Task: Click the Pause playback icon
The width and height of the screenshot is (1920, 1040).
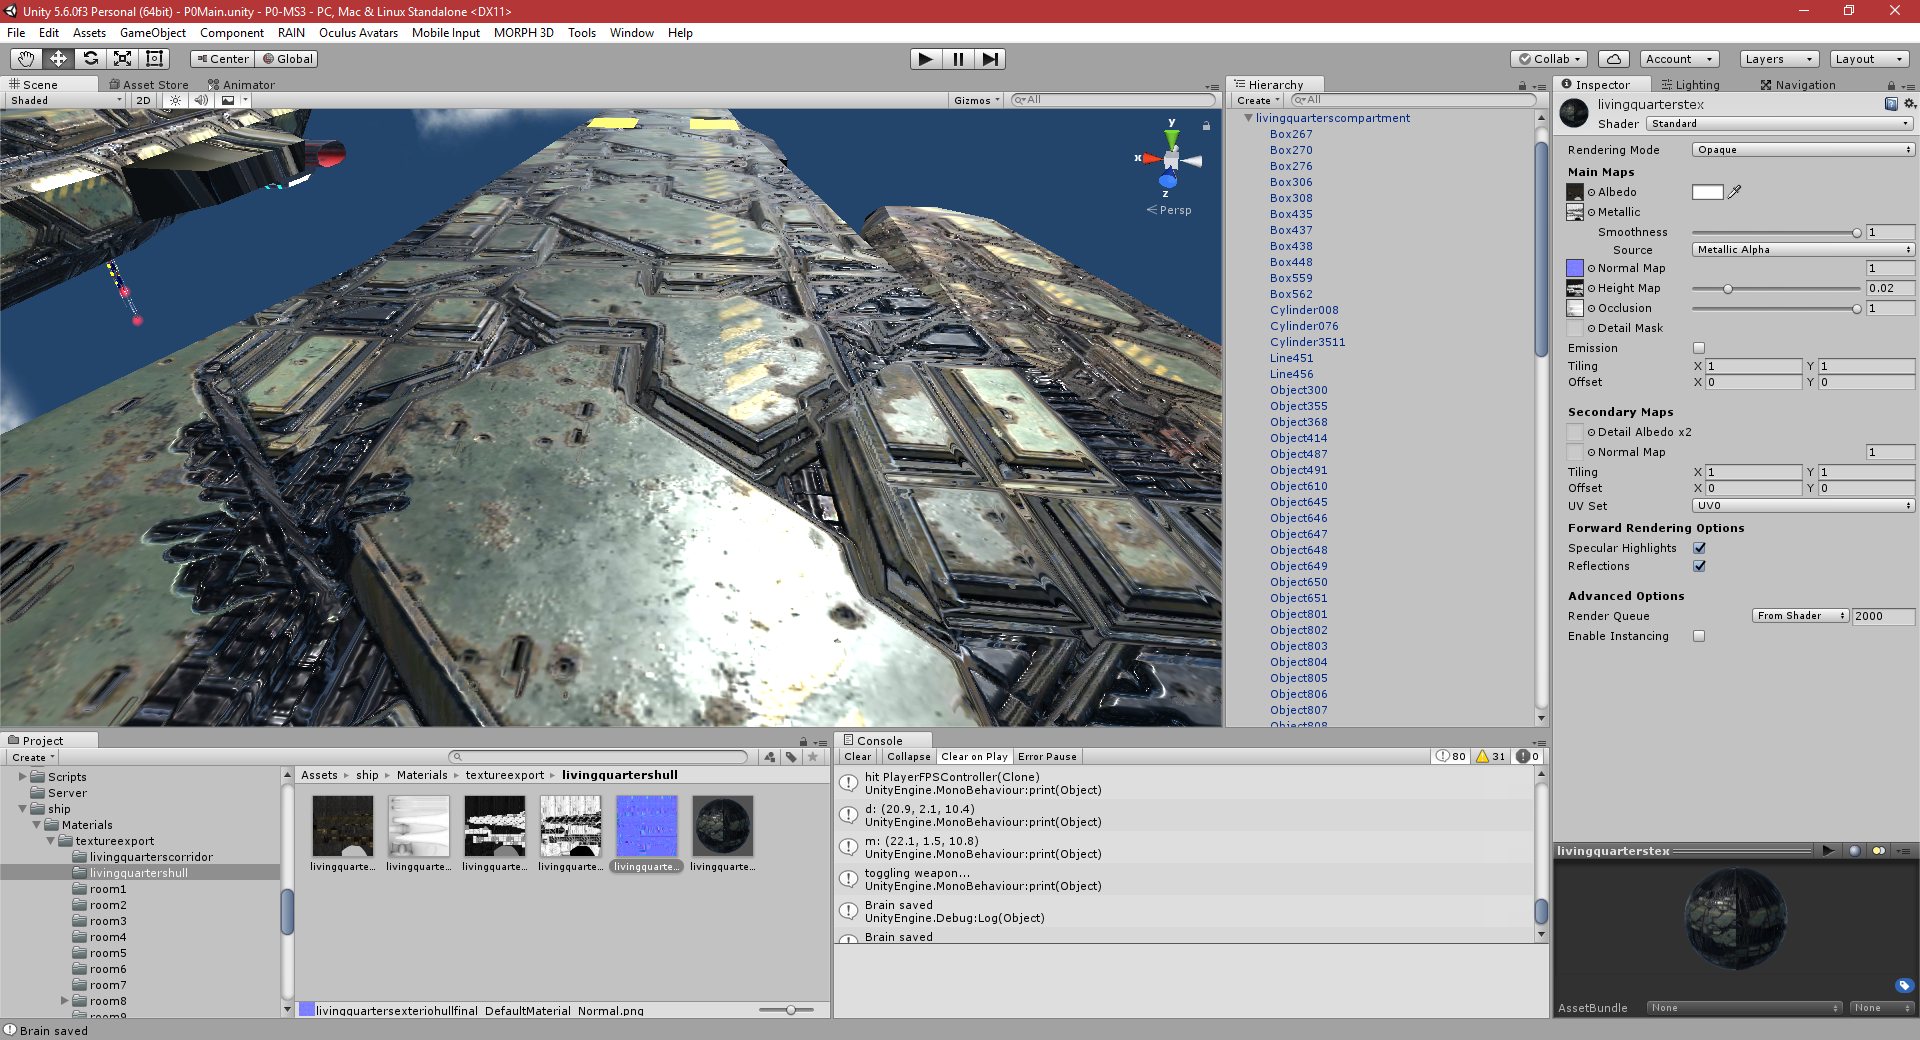Action: pyautogui.click(x=958, y=59)
